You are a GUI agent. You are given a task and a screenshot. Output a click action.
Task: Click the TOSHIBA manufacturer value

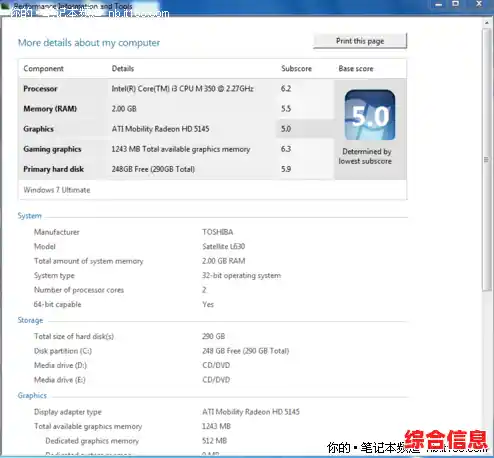[218, 232]
